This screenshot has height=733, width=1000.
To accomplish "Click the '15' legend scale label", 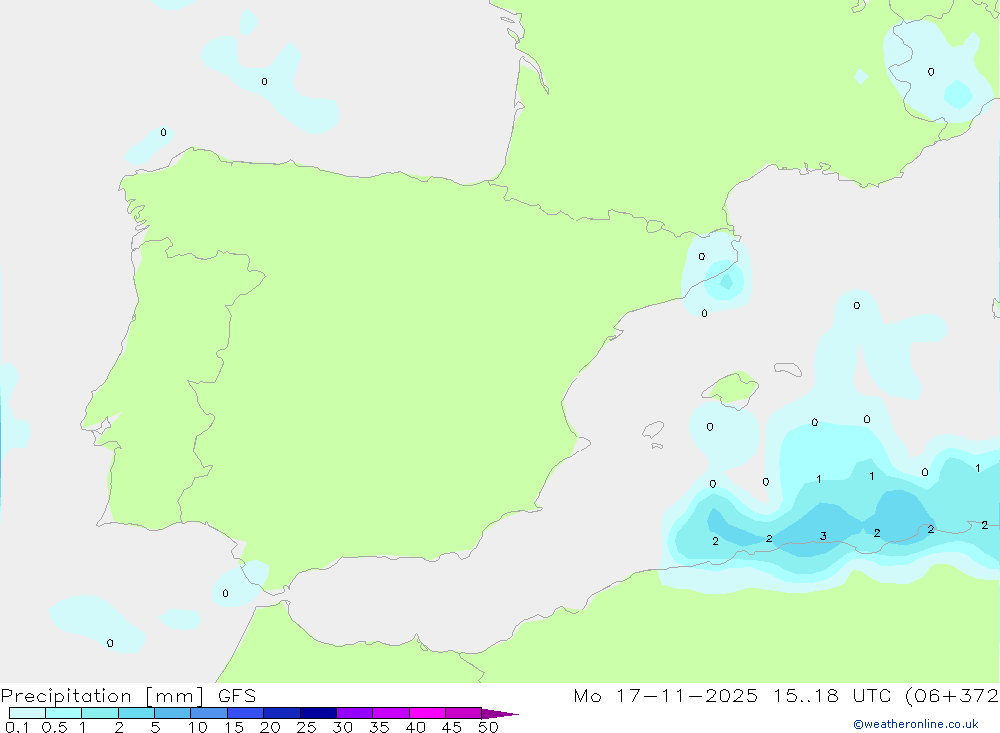I will coord(233,727).
